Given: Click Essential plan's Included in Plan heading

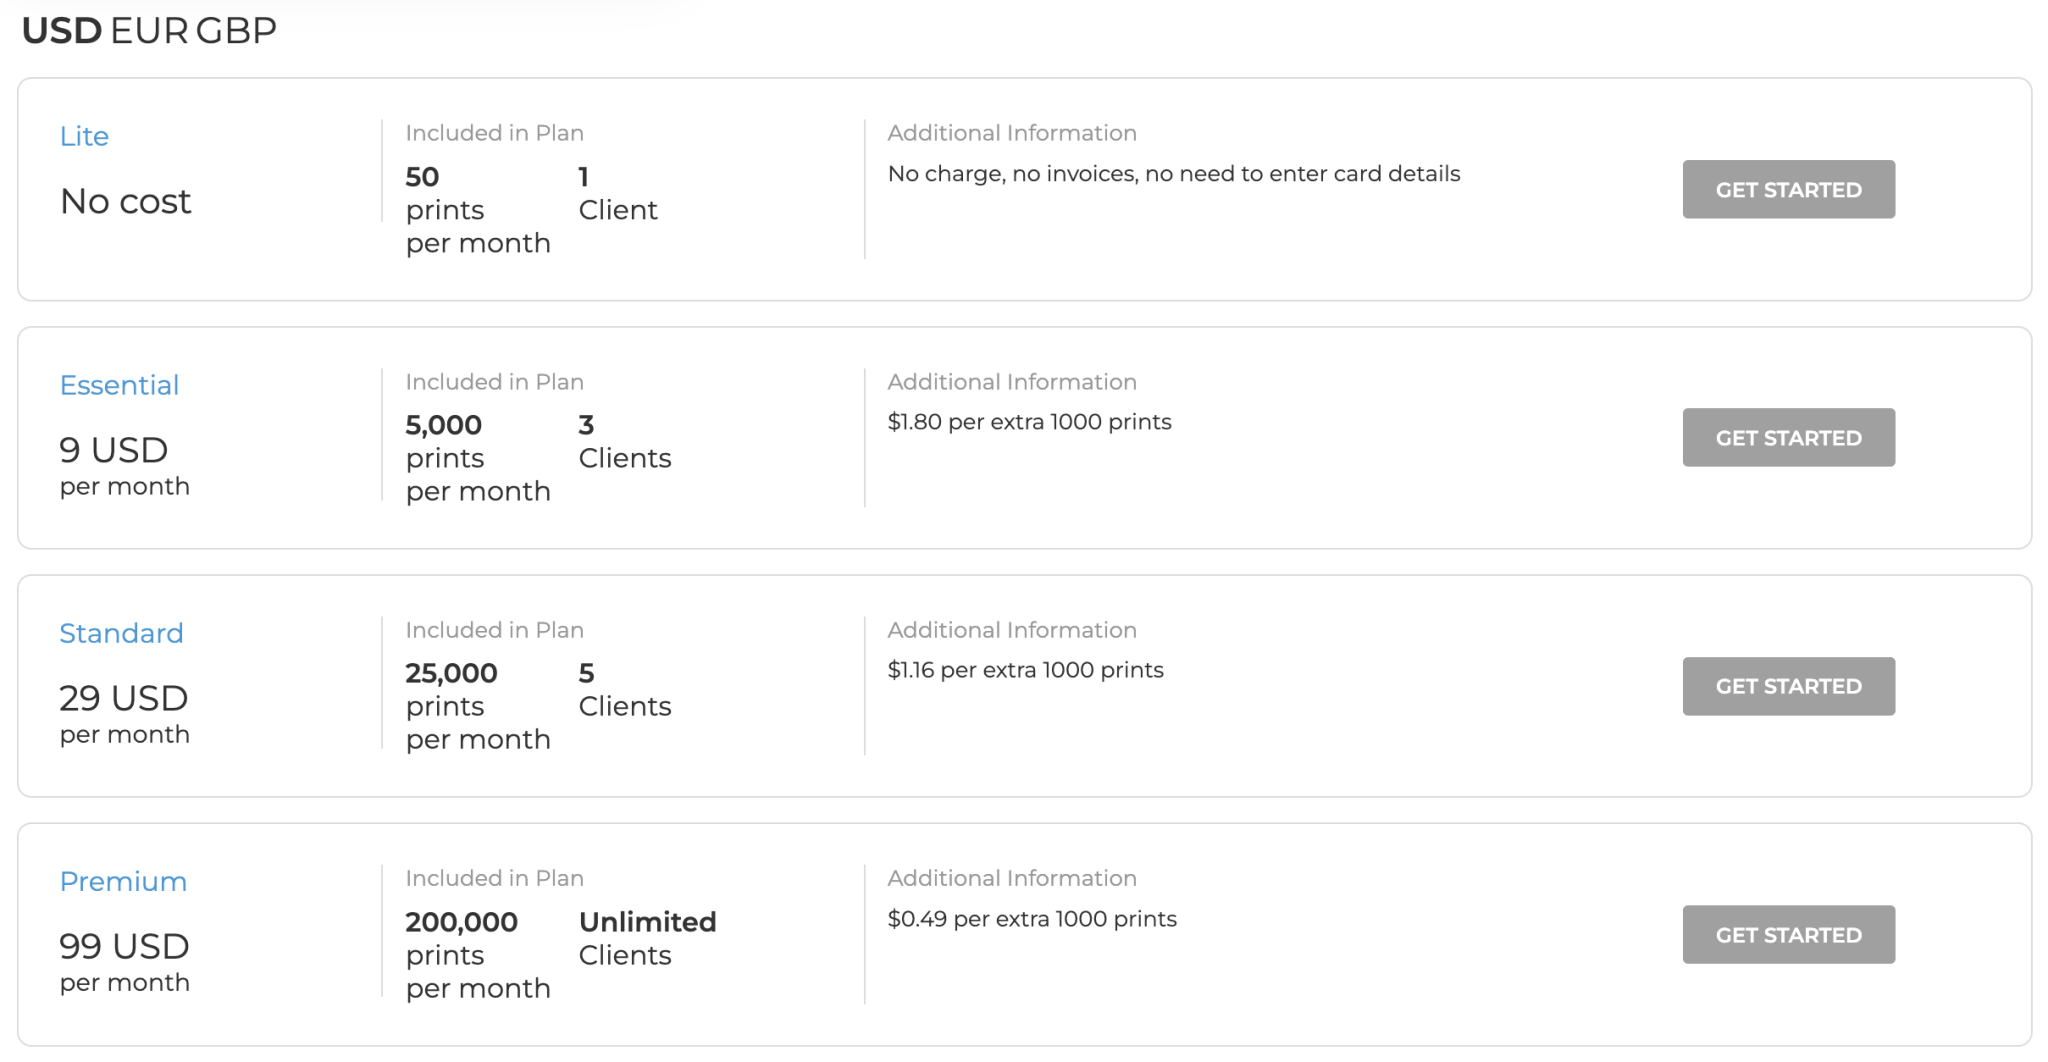Looking at the screenshot, I should (x=494, y=381).
